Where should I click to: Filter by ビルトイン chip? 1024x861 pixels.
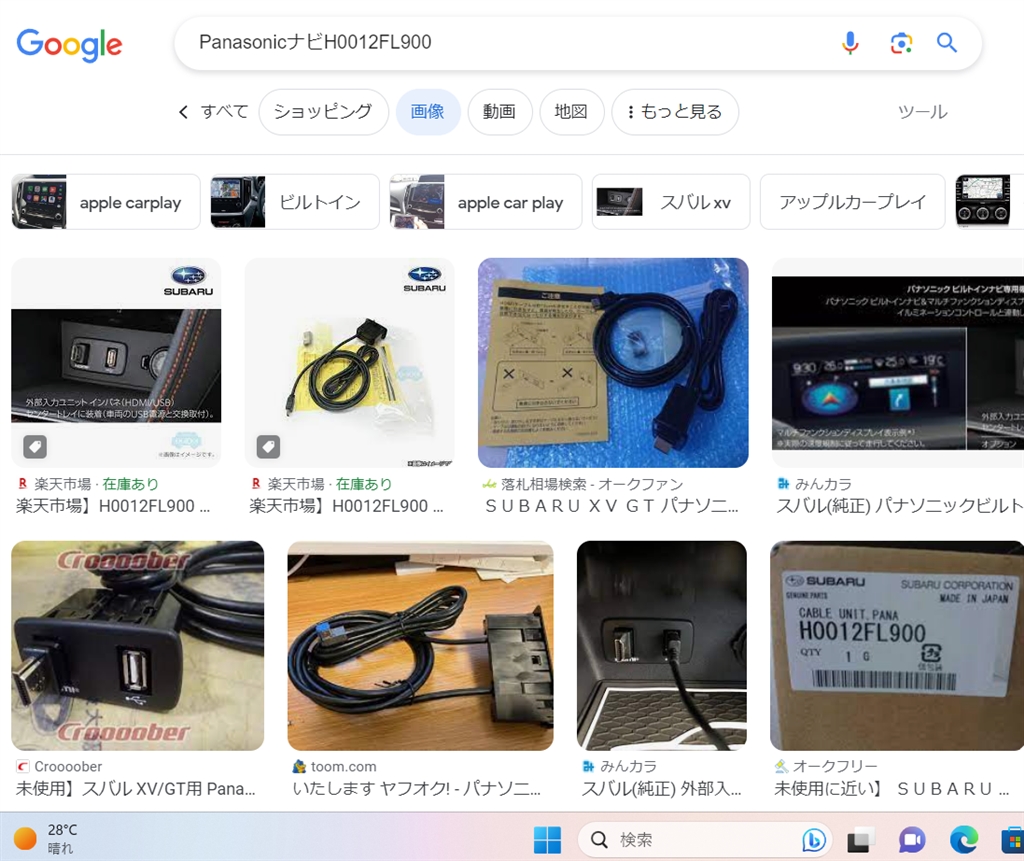click(x=295, y=202)
